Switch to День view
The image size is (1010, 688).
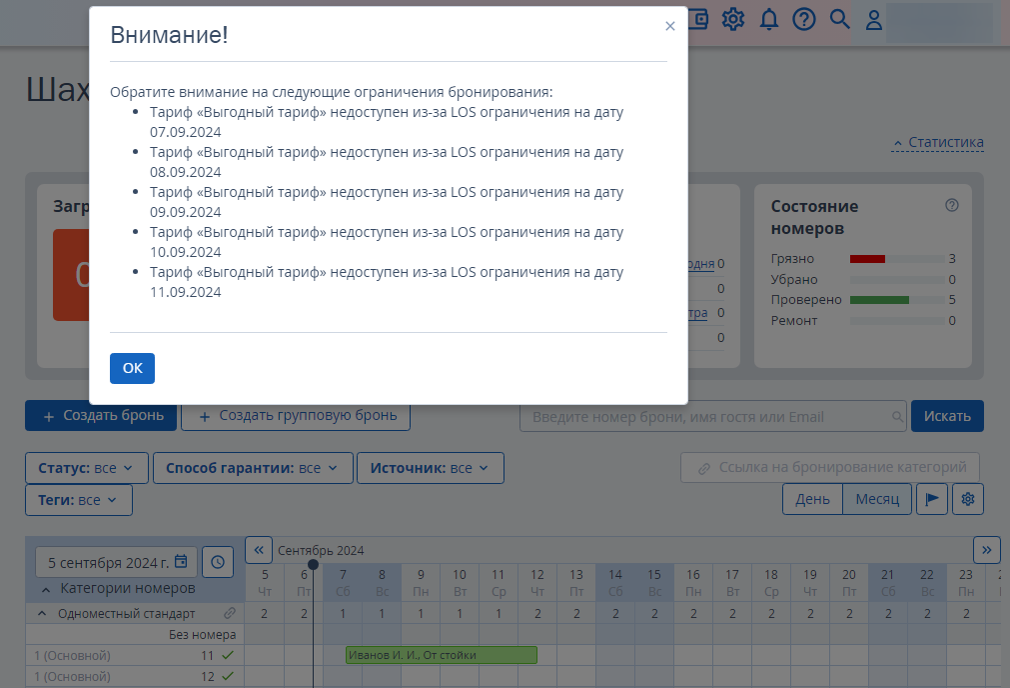[812, 499]
